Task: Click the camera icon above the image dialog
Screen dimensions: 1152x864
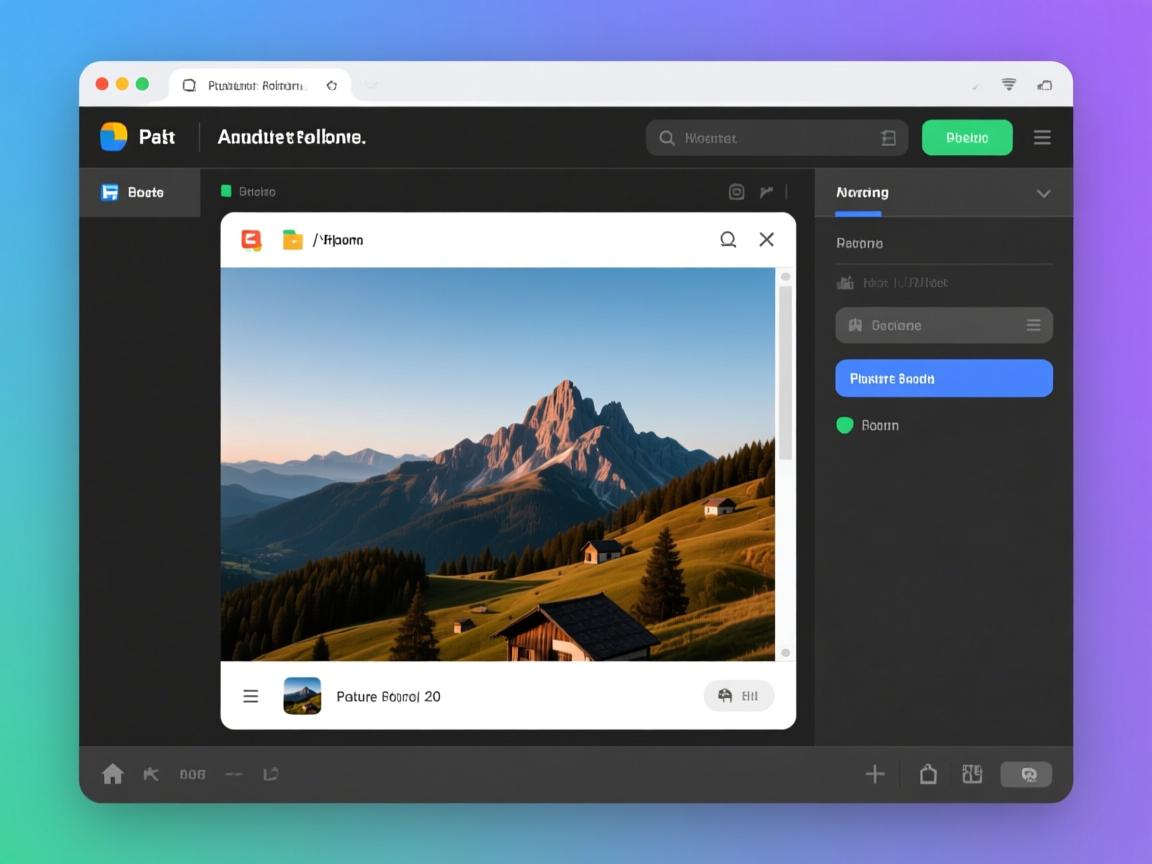Action: tap(737, 192)
